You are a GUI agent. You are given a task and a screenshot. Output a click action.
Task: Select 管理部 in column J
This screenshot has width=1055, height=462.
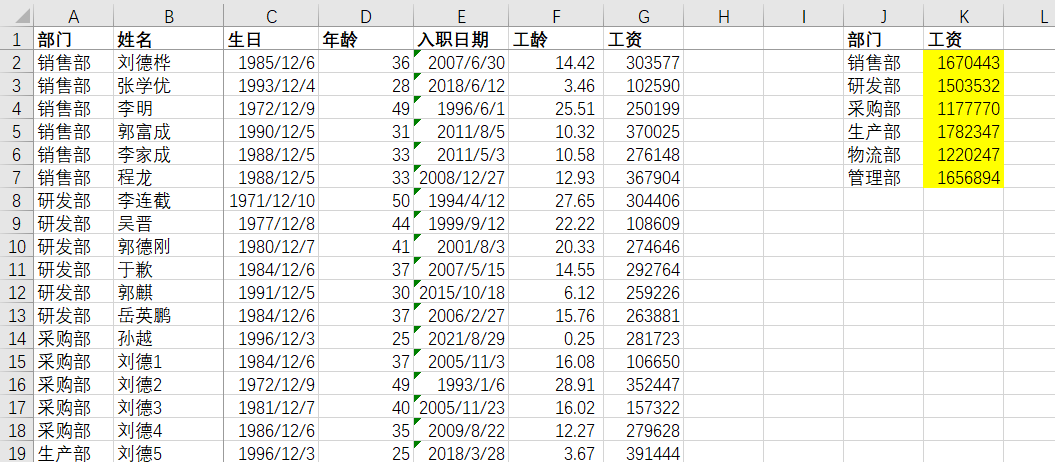(x=884, y=178)
